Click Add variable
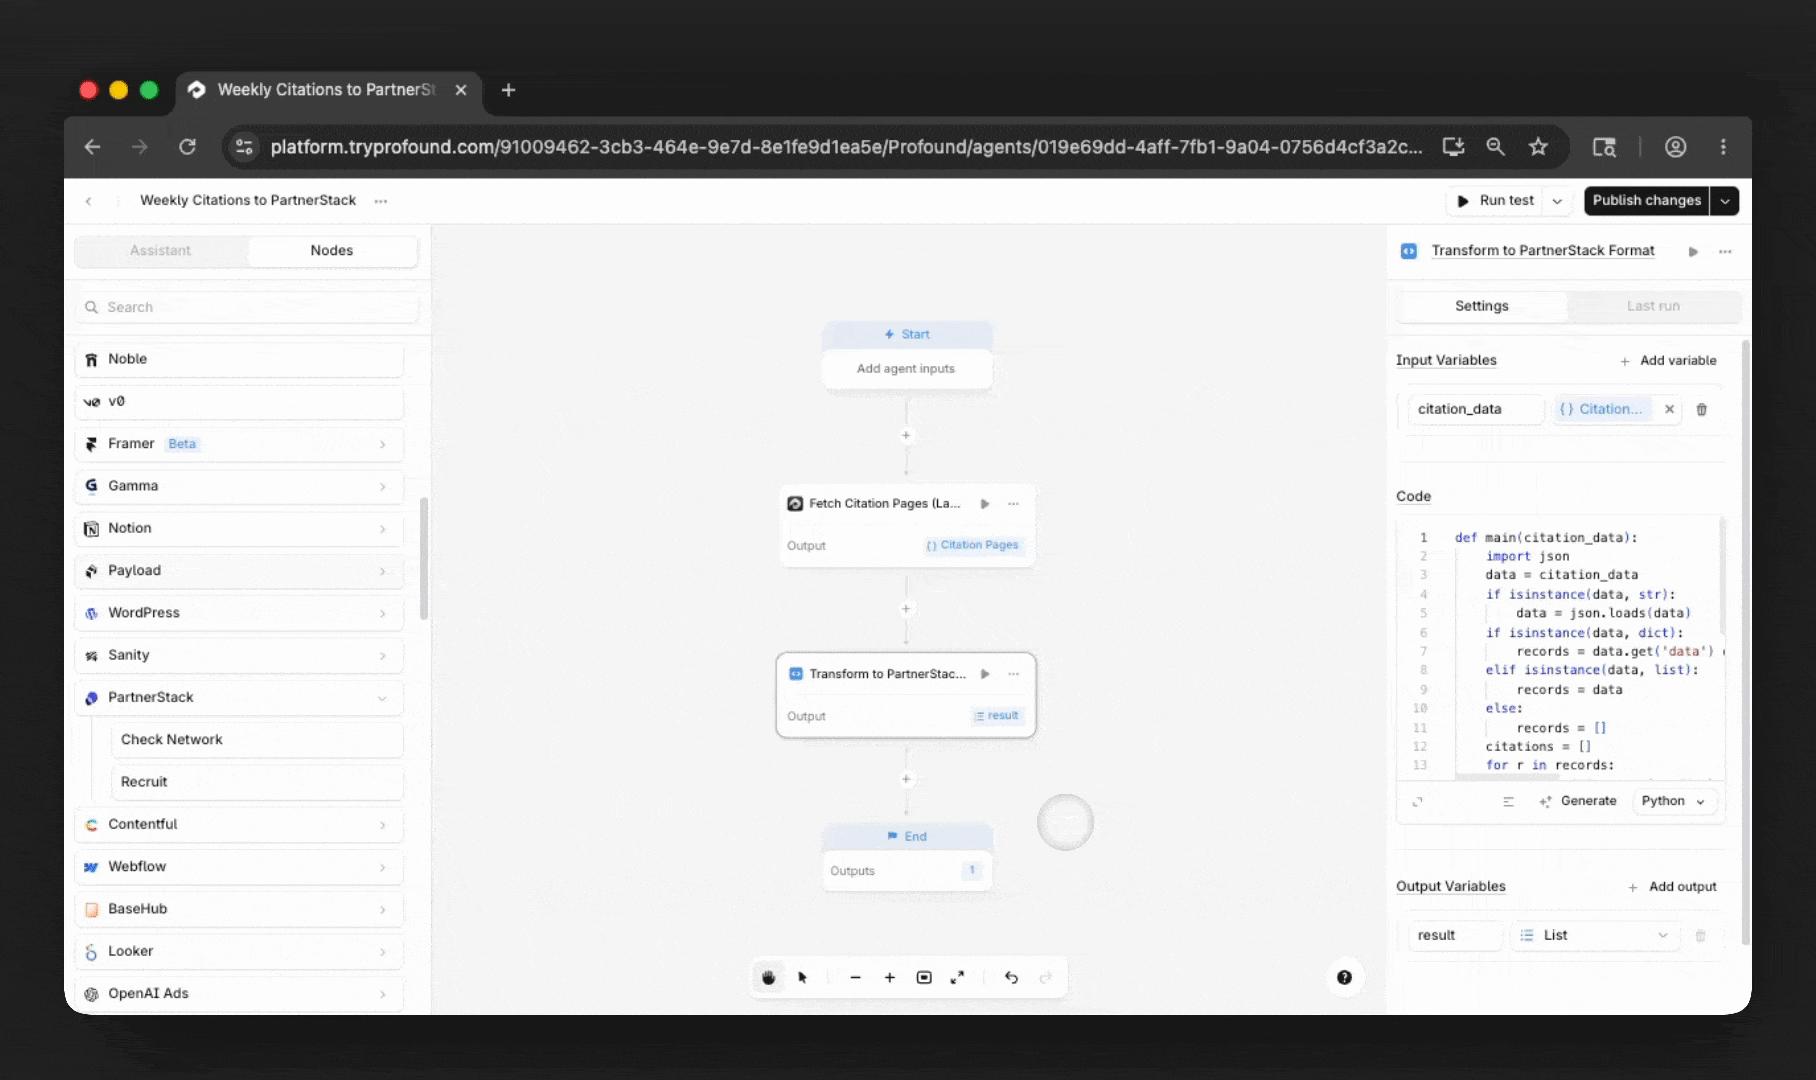1816x1080 pixels. click(x=1668, y=361)
